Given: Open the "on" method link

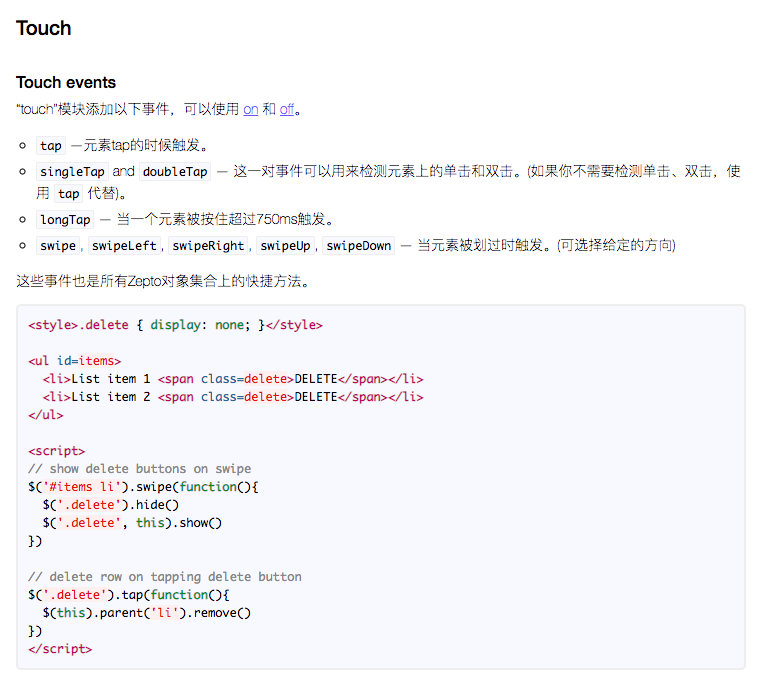Looking at the screenshot, I should click(x=250, y=109).
